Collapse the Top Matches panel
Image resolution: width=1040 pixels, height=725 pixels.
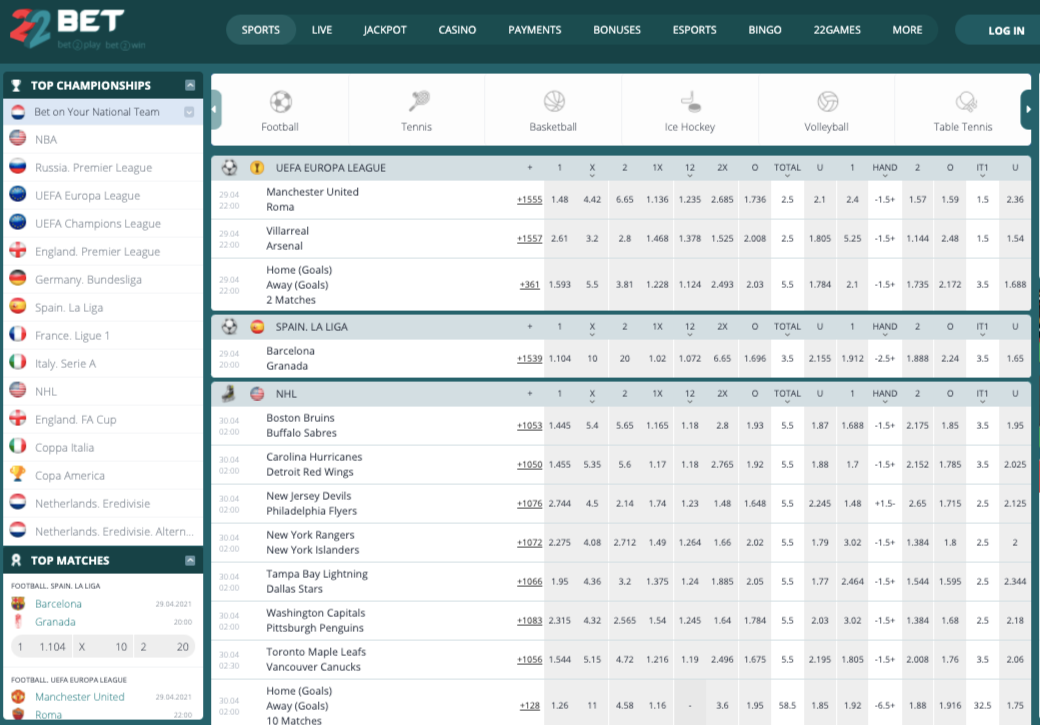click(190, 560)
